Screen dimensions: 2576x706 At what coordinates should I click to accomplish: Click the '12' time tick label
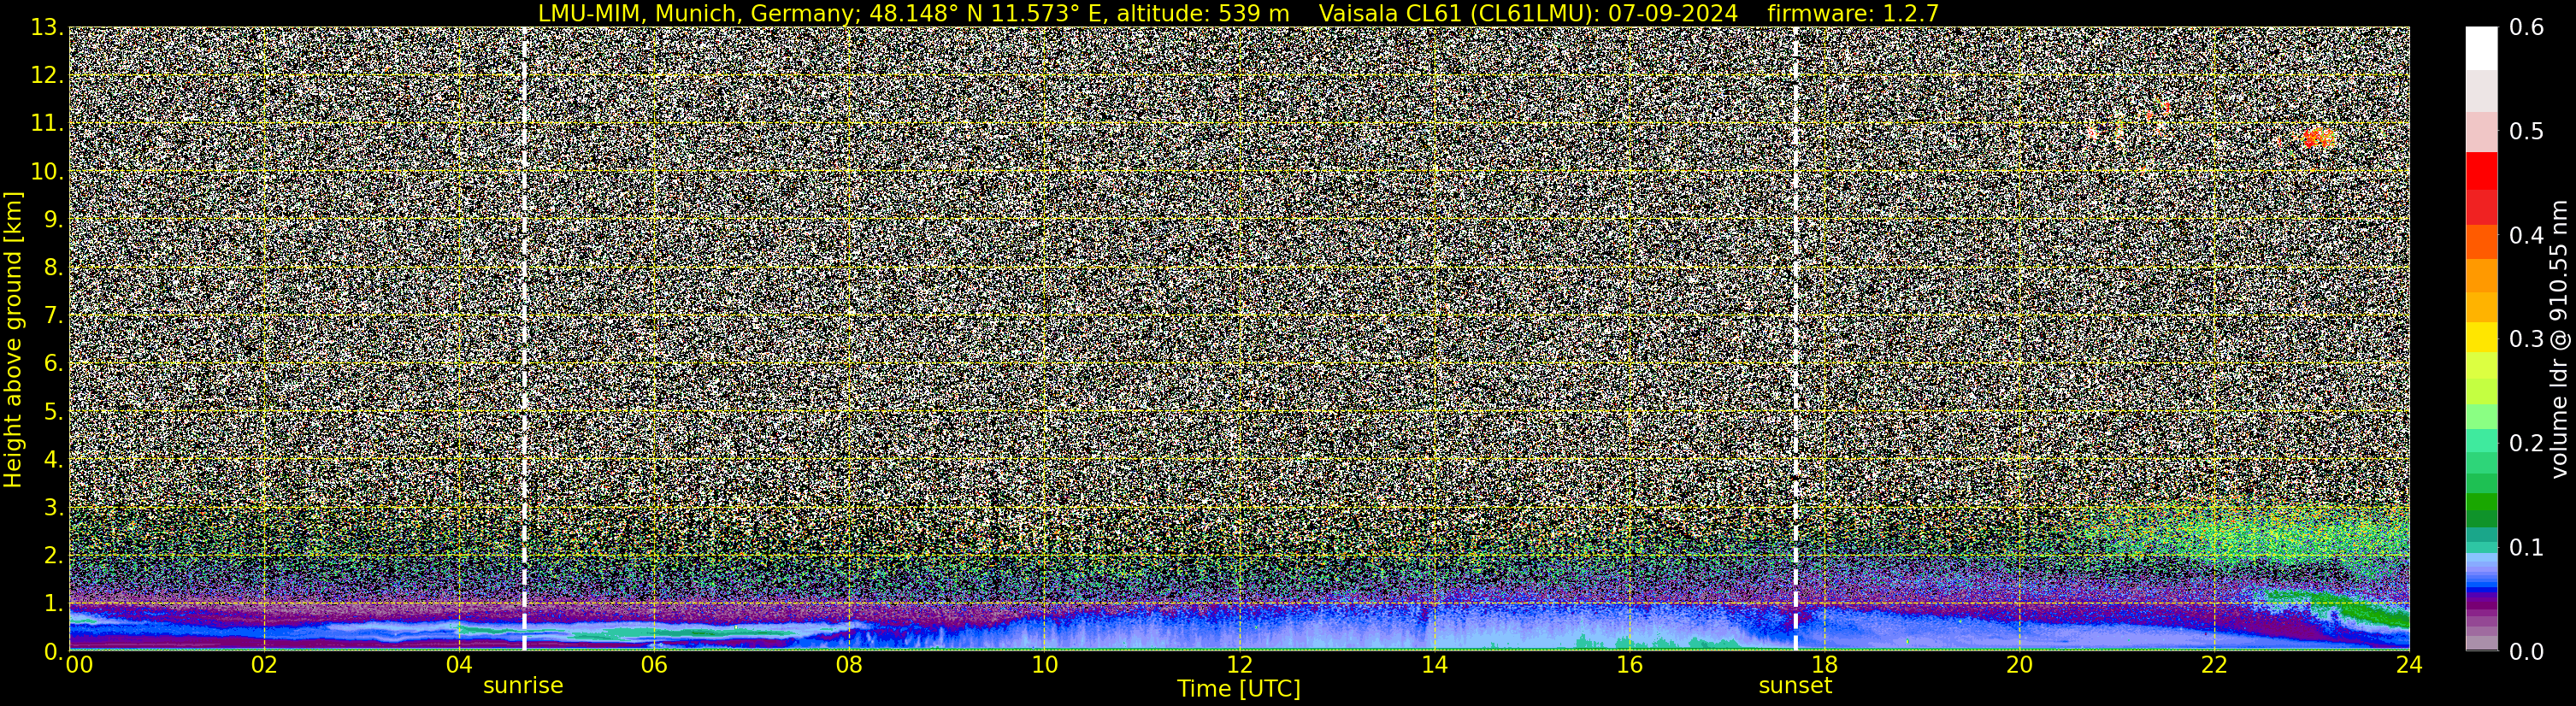pos(1239,665)
